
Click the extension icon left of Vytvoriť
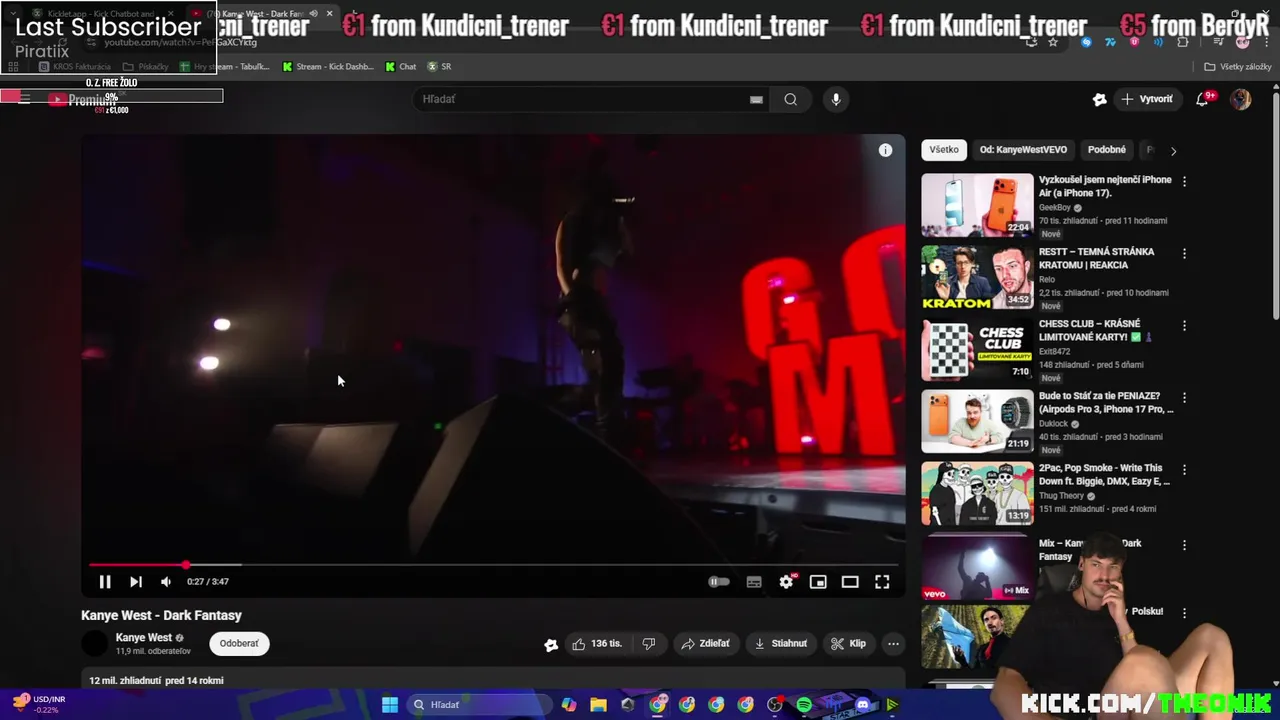(1100, 99)
